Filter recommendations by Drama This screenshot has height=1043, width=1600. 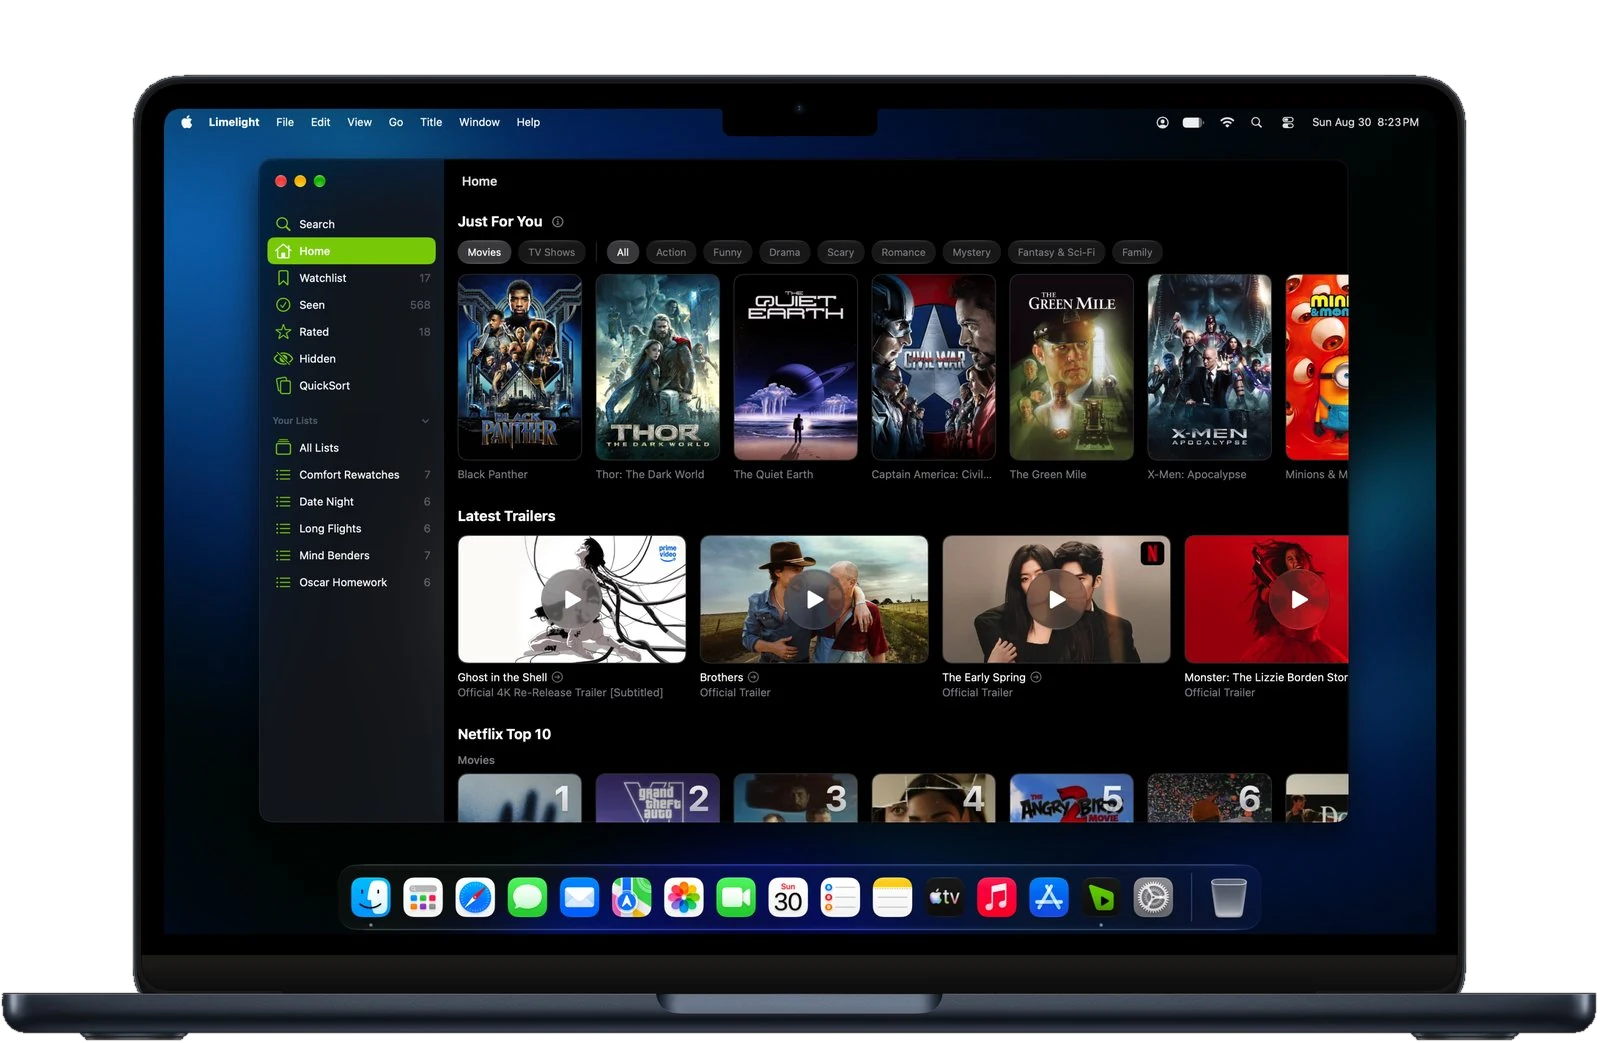tap(784, 252)
